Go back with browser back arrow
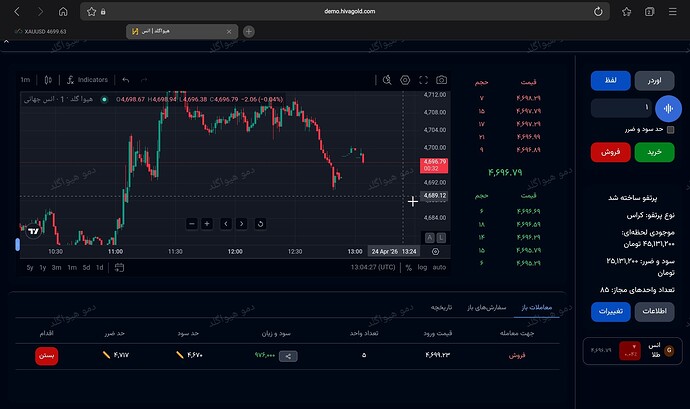The width and height of the screenshot is (690, 409). click(x=17, y=11)
